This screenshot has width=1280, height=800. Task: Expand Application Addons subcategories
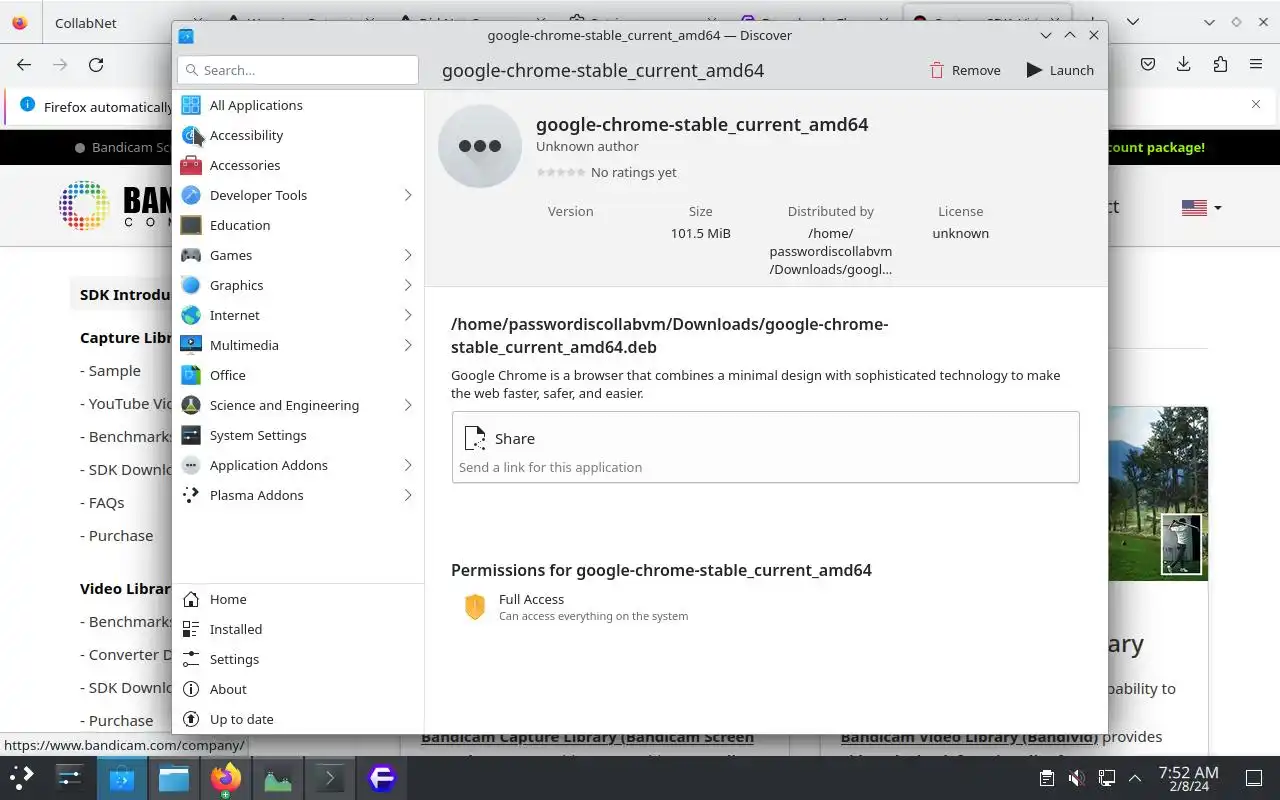[408, 465]
